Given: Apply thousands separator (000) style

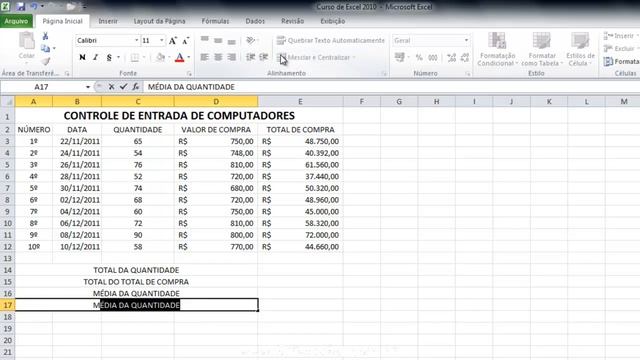Looking at the screenshot, I should (433, 58).
